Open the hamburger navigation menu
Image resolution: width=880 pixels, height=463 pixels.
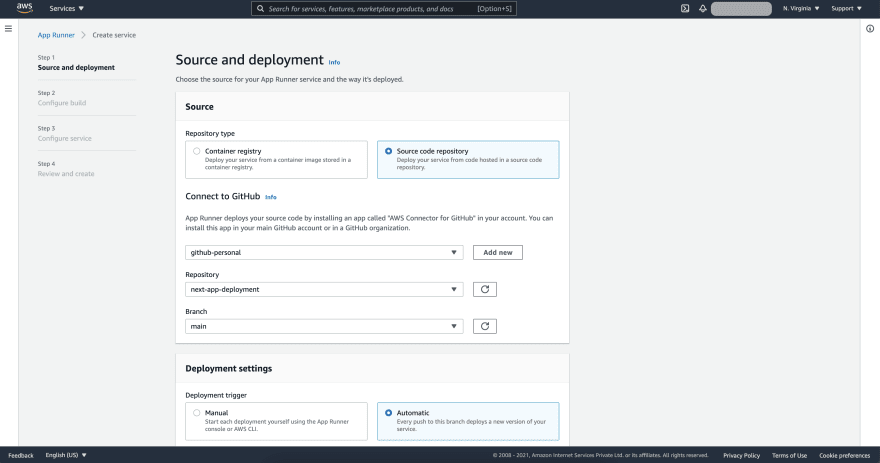tap(8, 29)
